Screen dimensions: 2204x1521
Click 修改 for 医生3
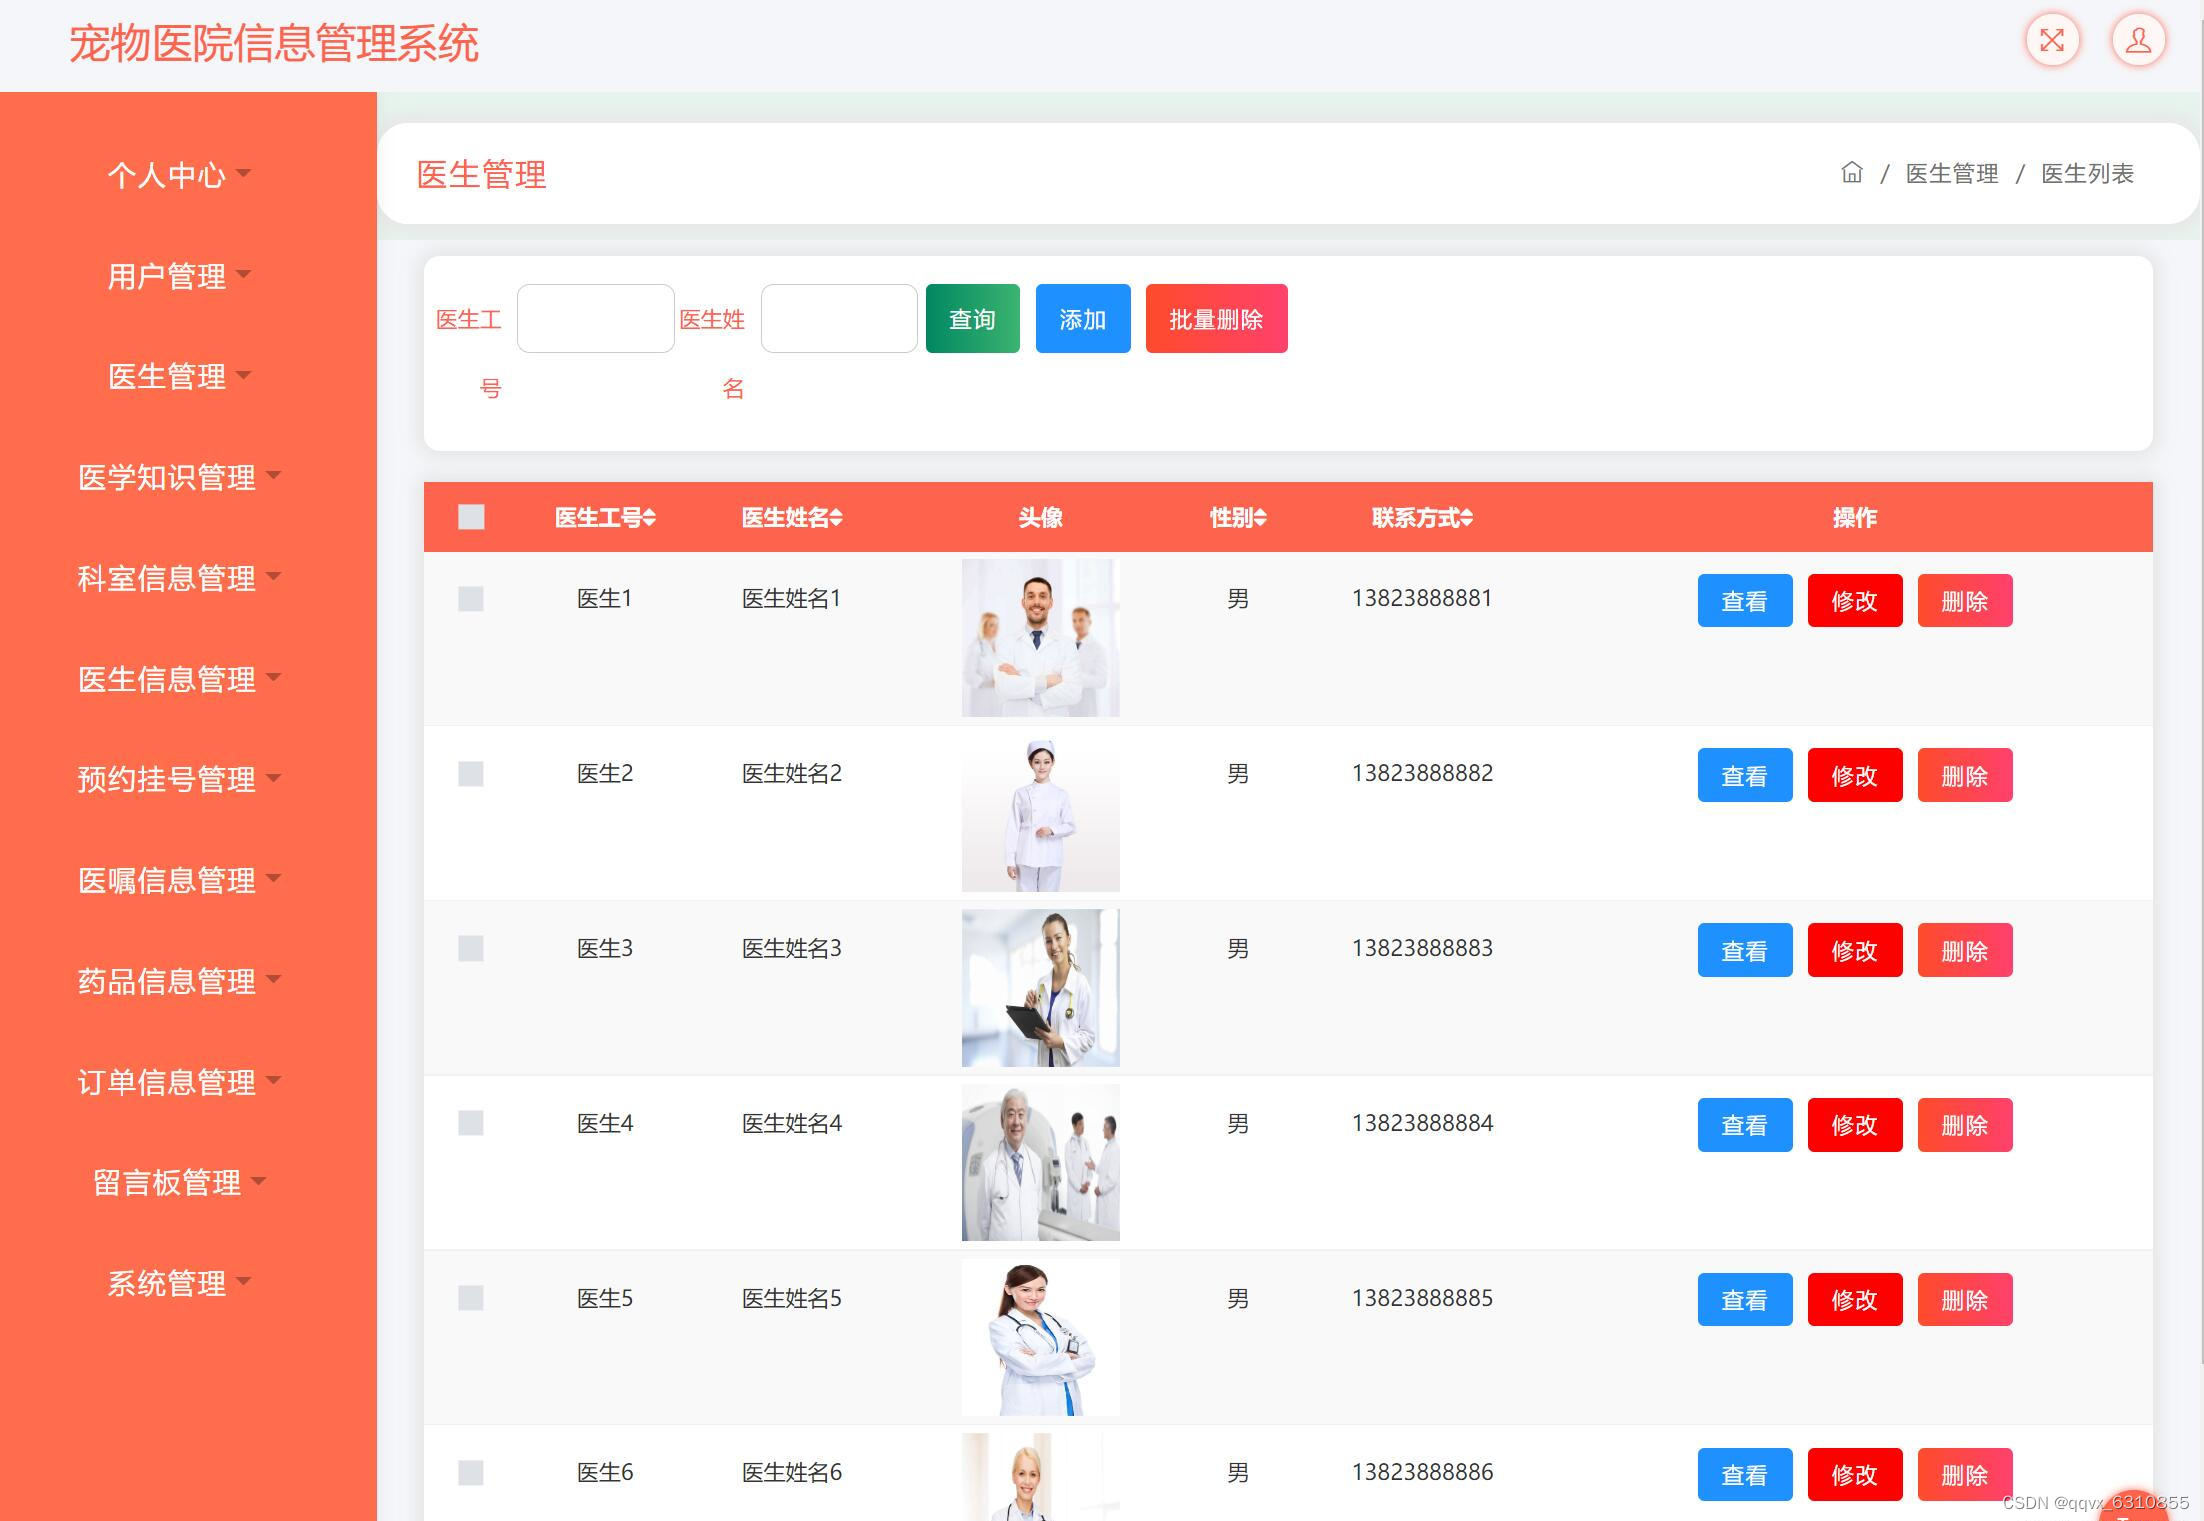(1854, 950)
